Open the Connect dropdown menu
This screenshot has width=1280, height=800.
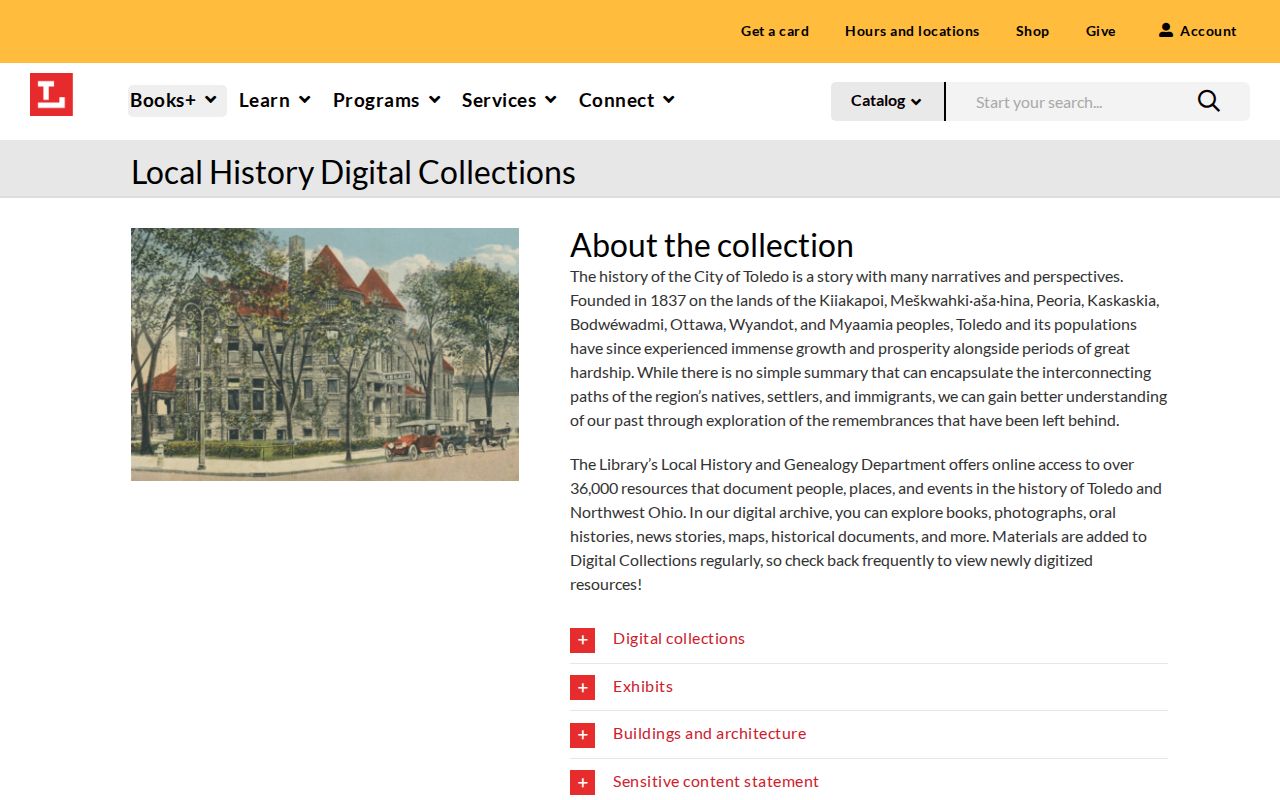(627, 100)
